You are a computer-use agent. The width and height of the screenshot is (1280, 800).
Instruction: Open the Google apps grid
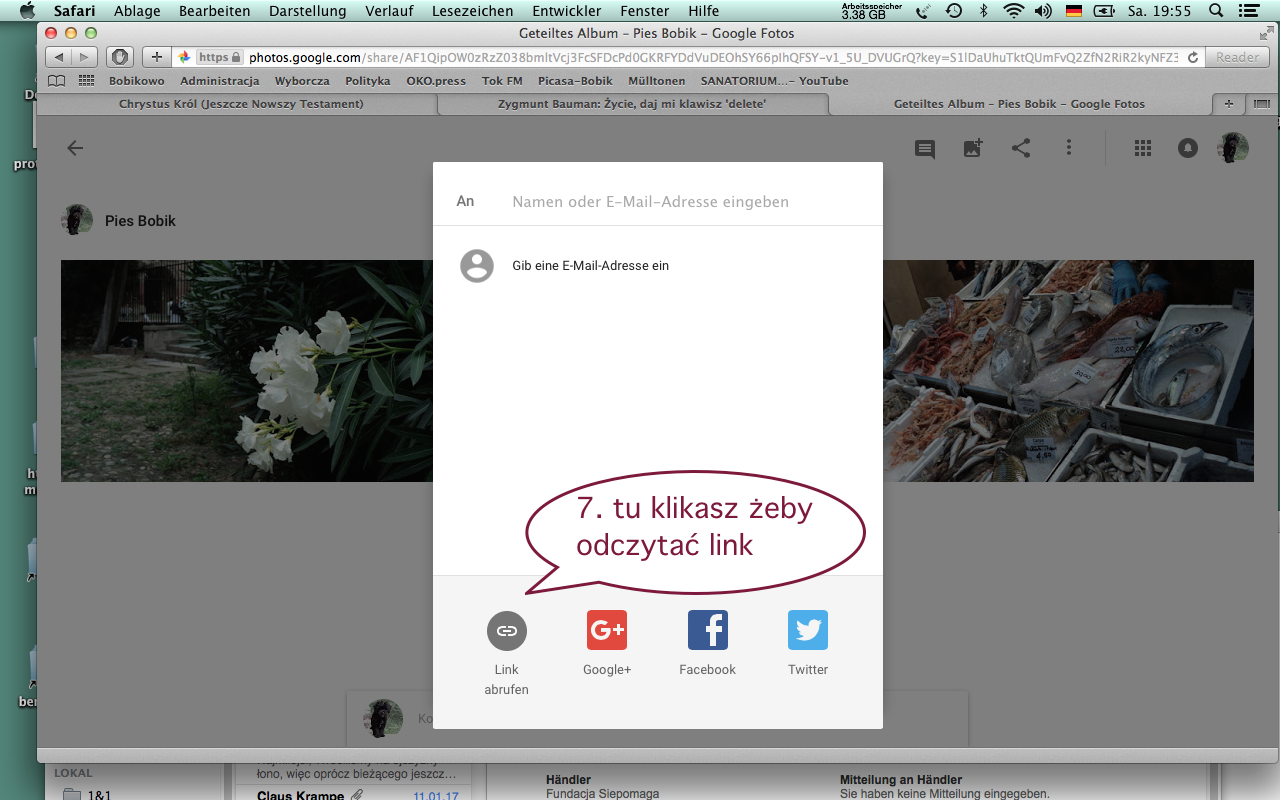click(x=1143, y=148)
